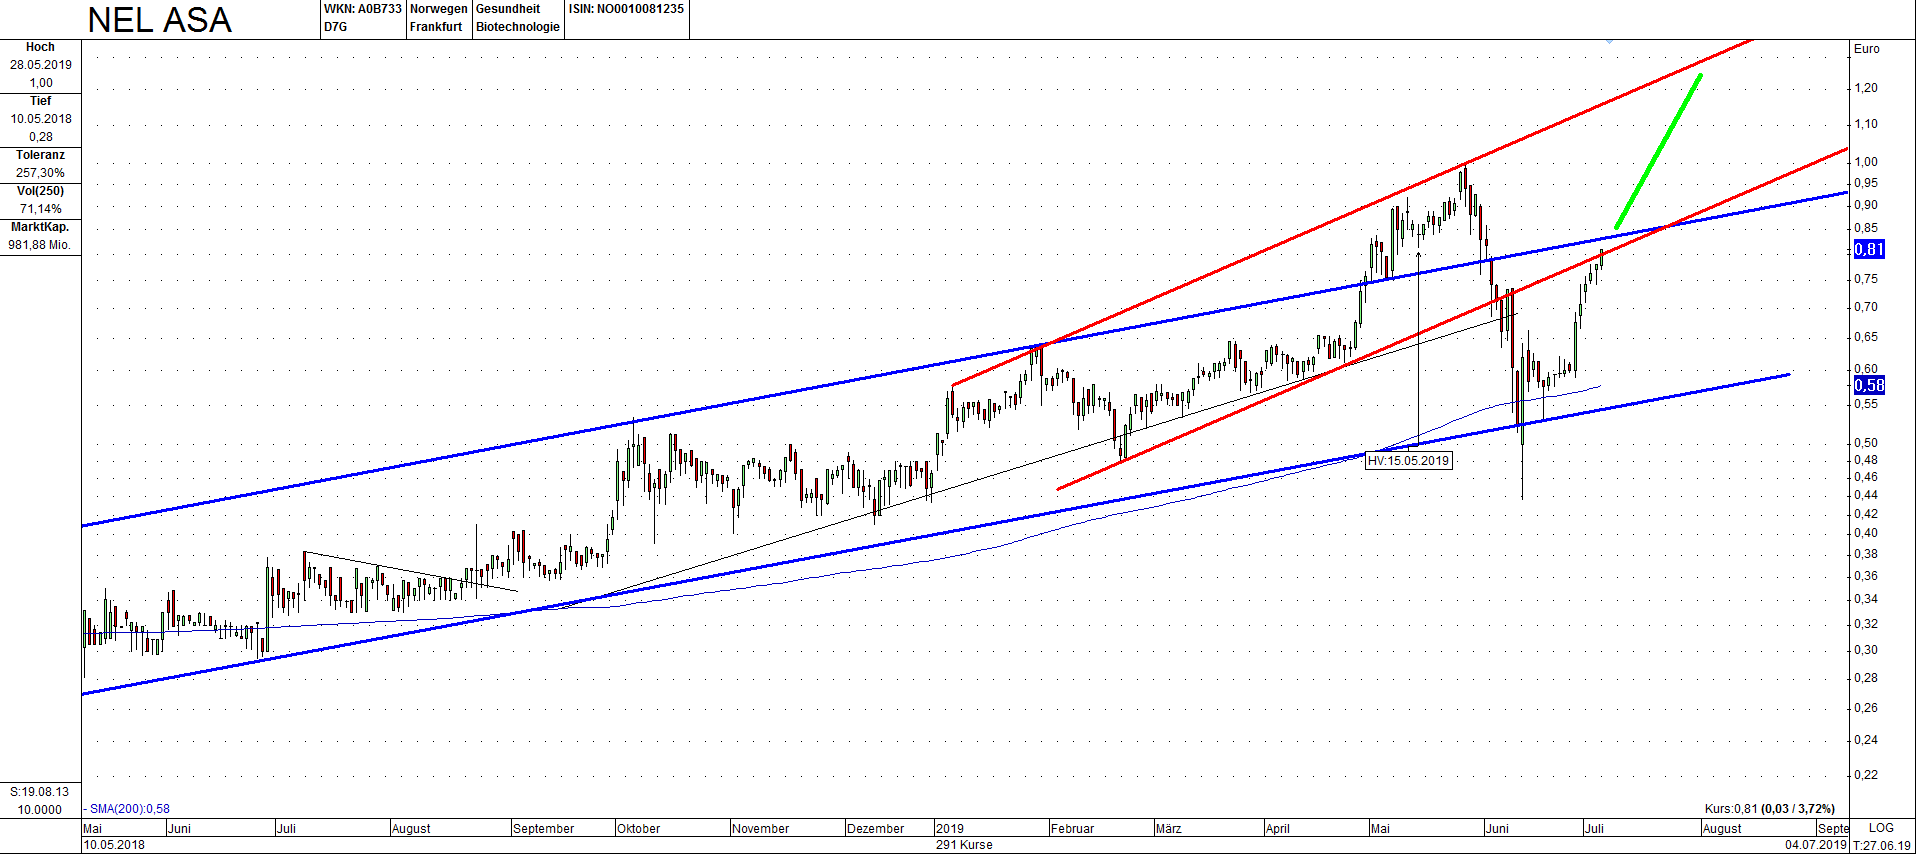1916x854 pixels.
Task: Click the 2019 year marker on the time axis
Action: coord(950,829)
